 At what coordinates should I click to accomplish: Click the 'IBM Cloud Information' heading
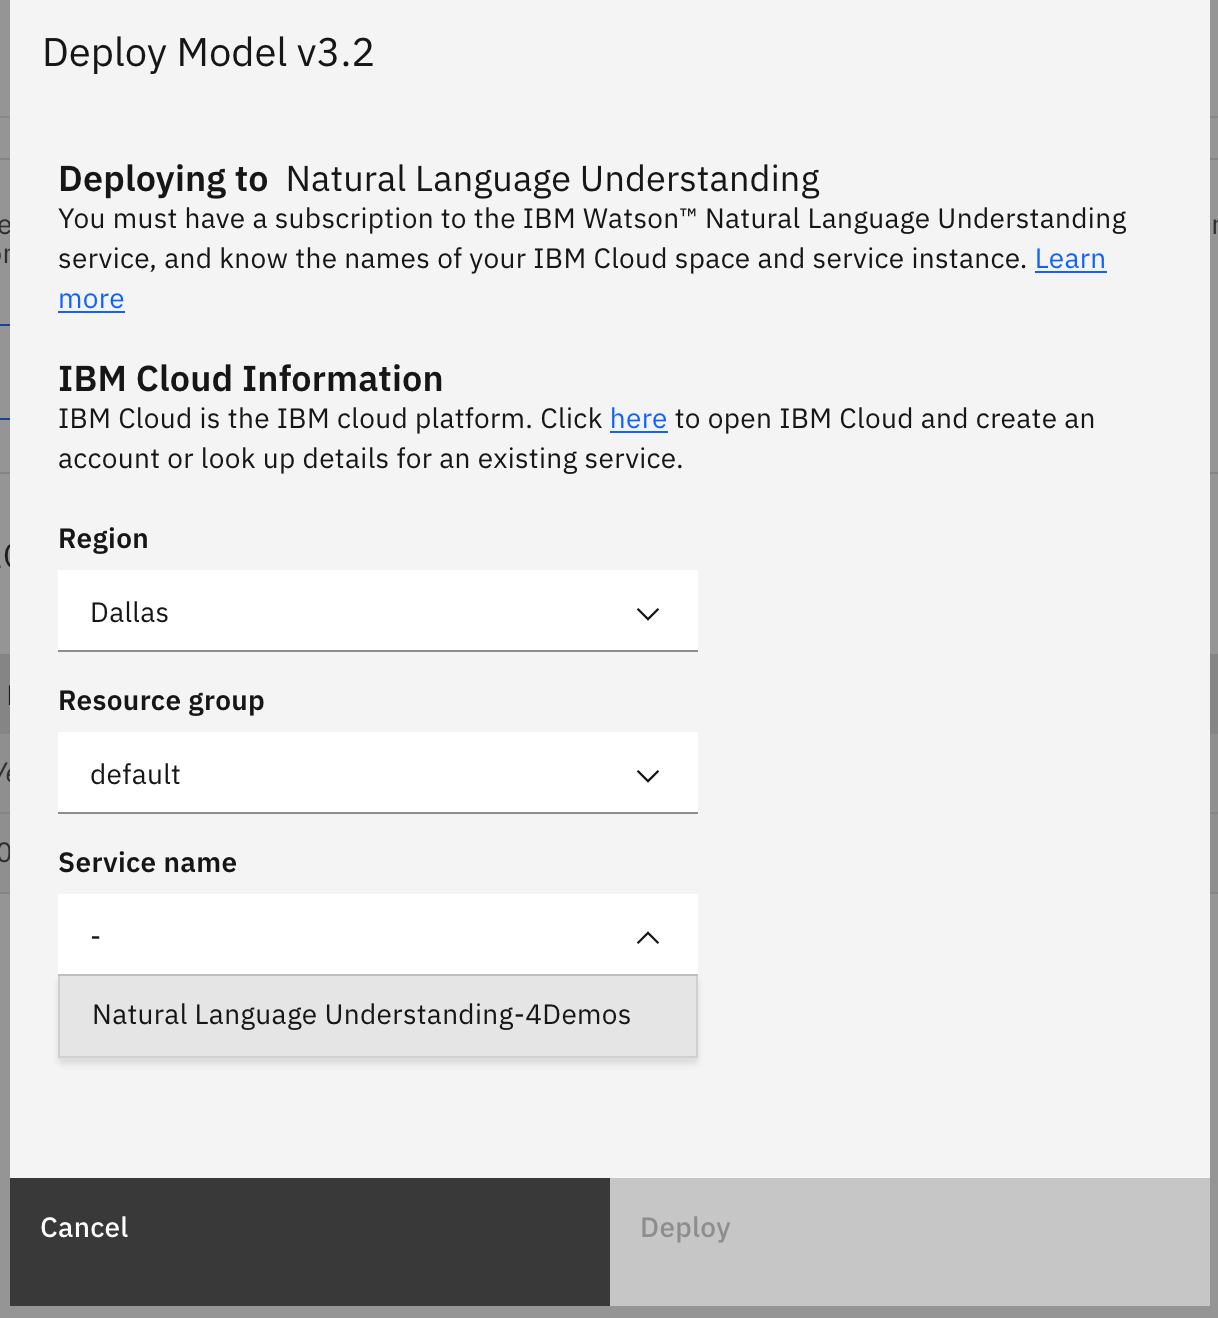(250, 379)
